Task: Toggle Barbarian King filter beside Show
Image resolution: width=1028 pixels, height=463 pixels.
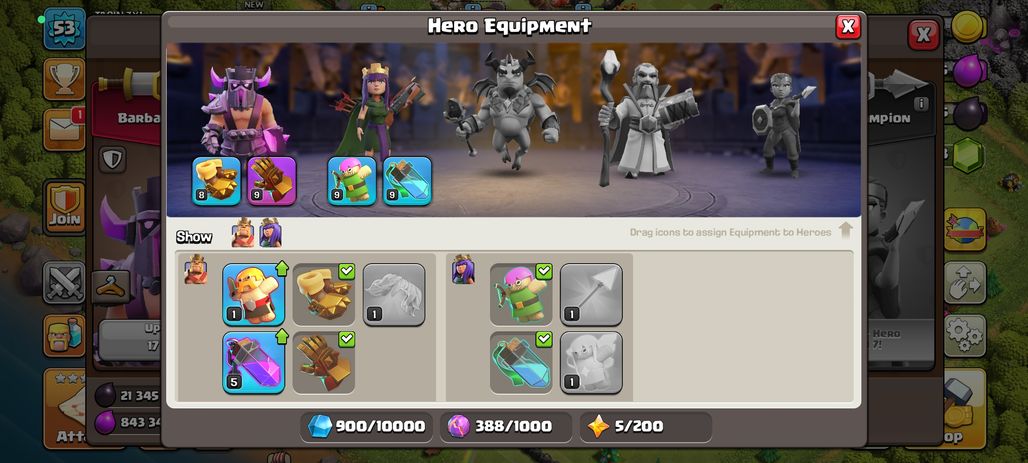Action: [x=243, y=233]
